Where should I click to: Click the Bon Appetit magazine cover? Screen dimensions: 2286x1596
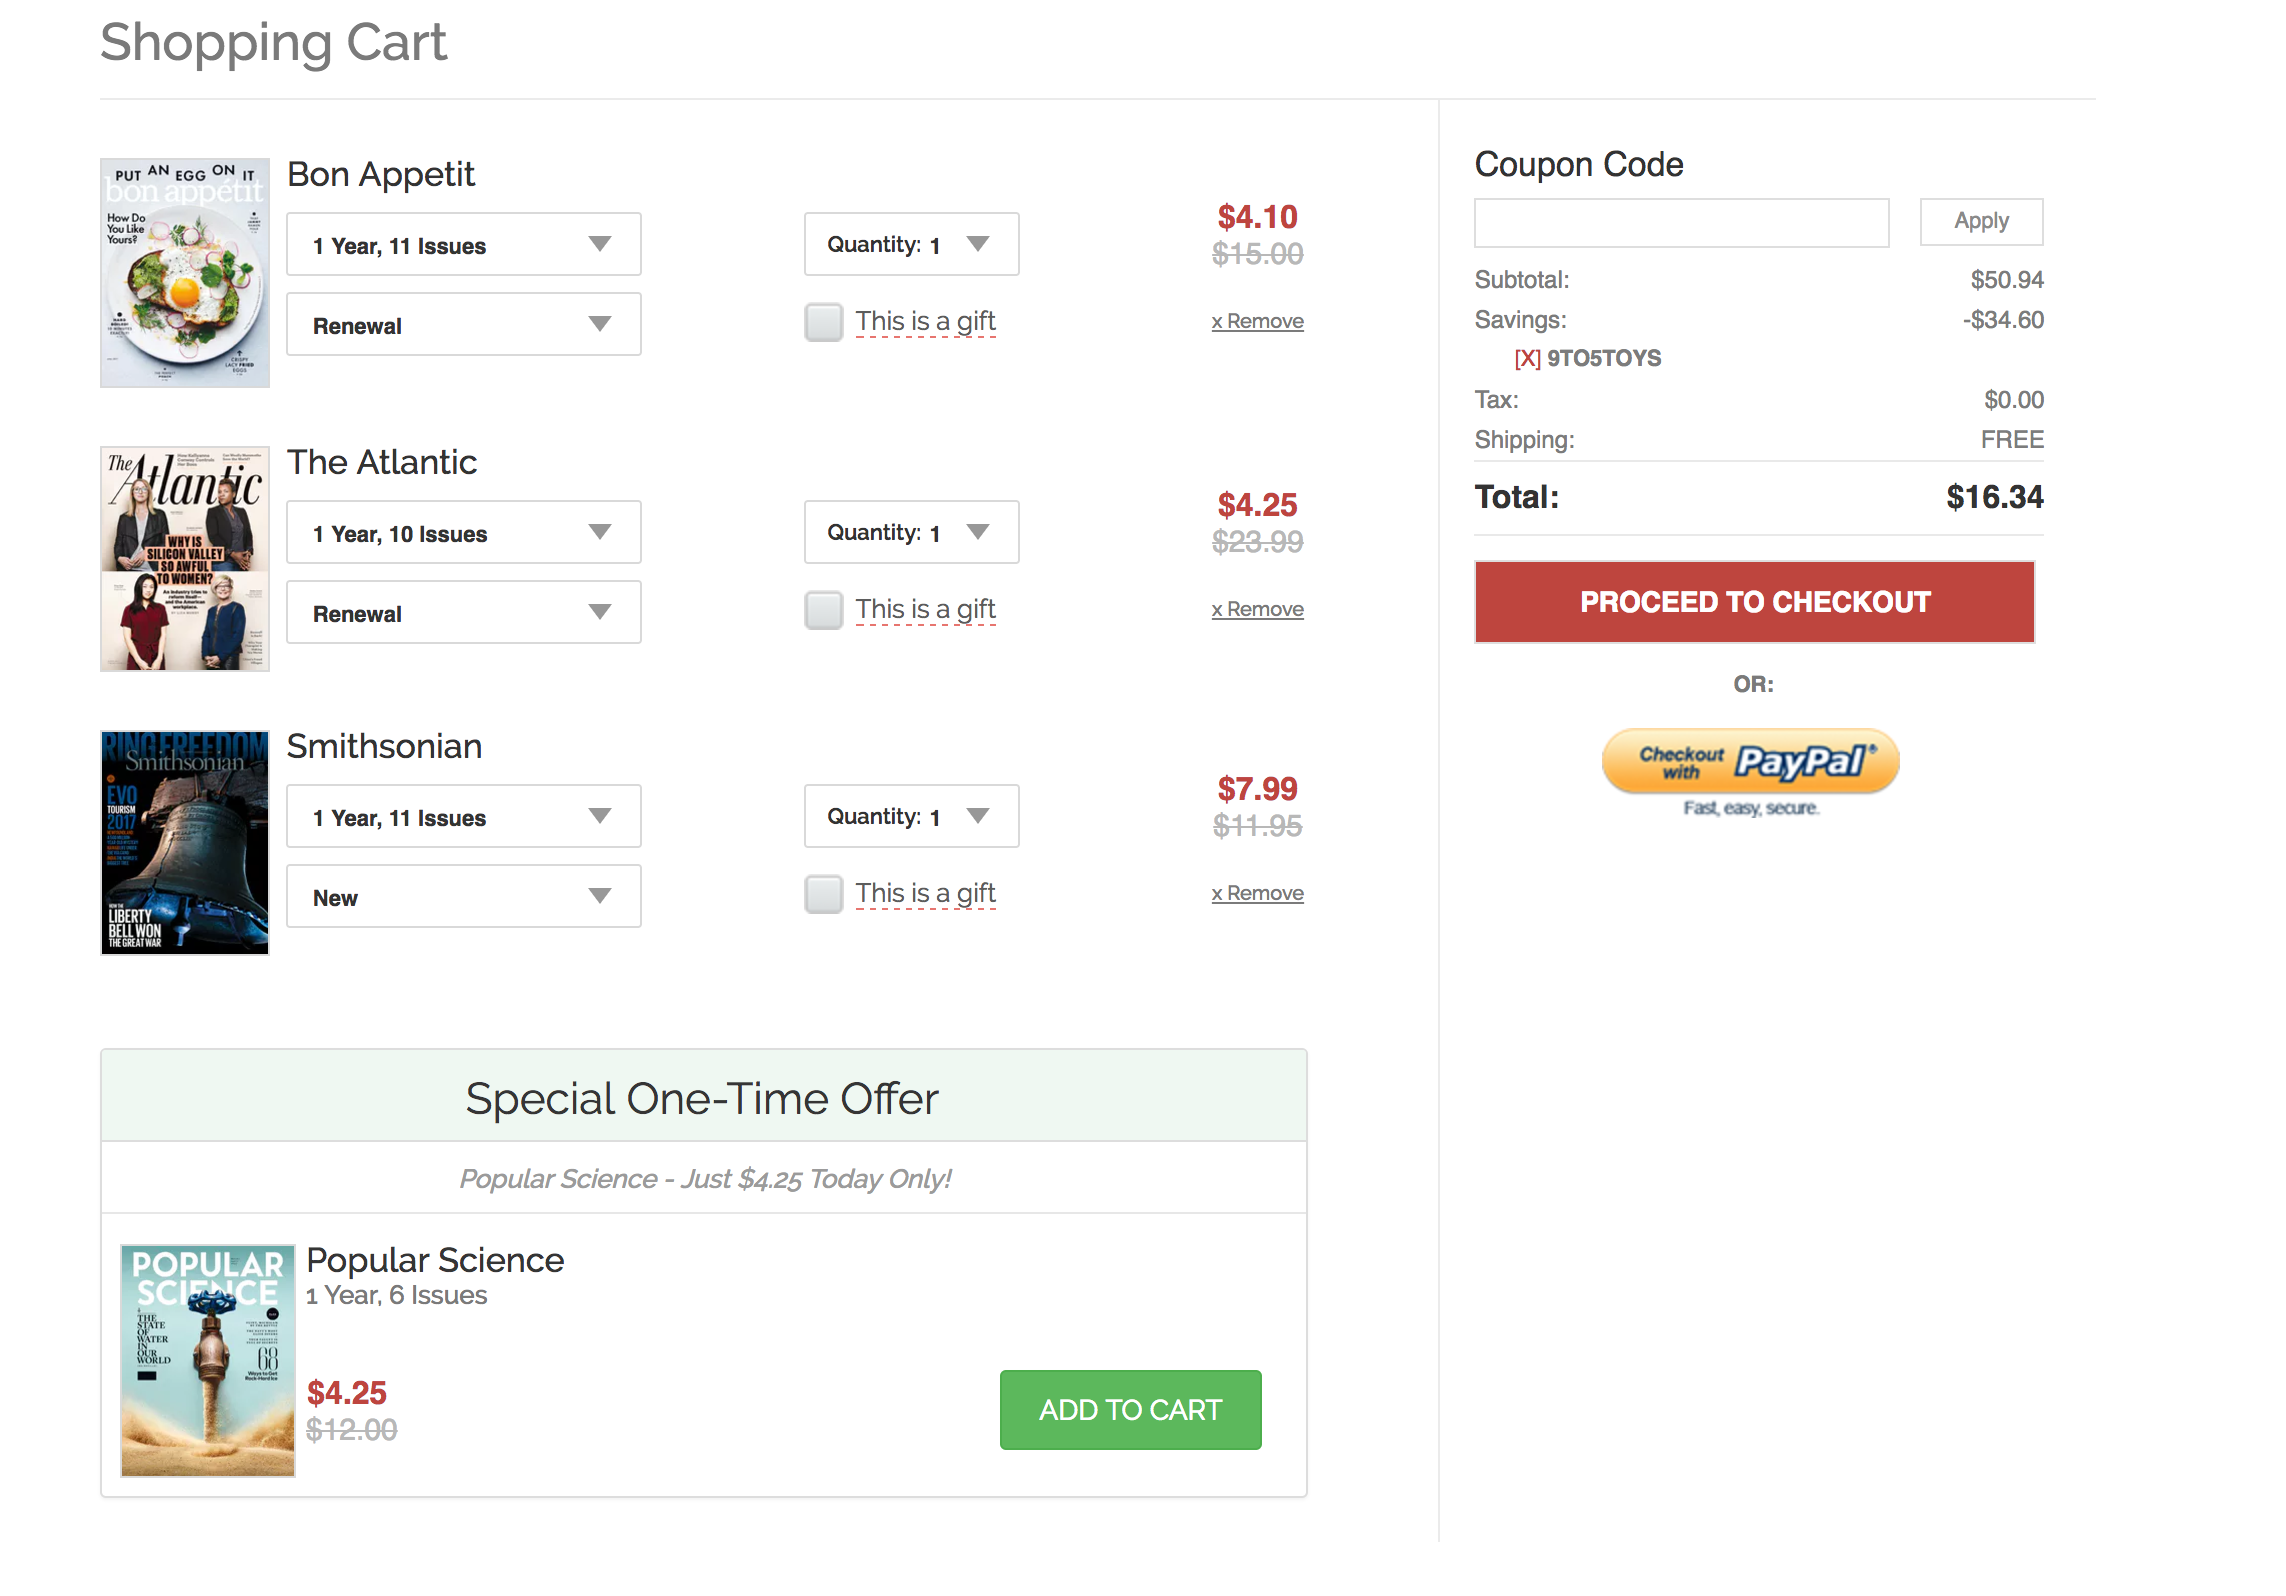(x=185, y=273)
